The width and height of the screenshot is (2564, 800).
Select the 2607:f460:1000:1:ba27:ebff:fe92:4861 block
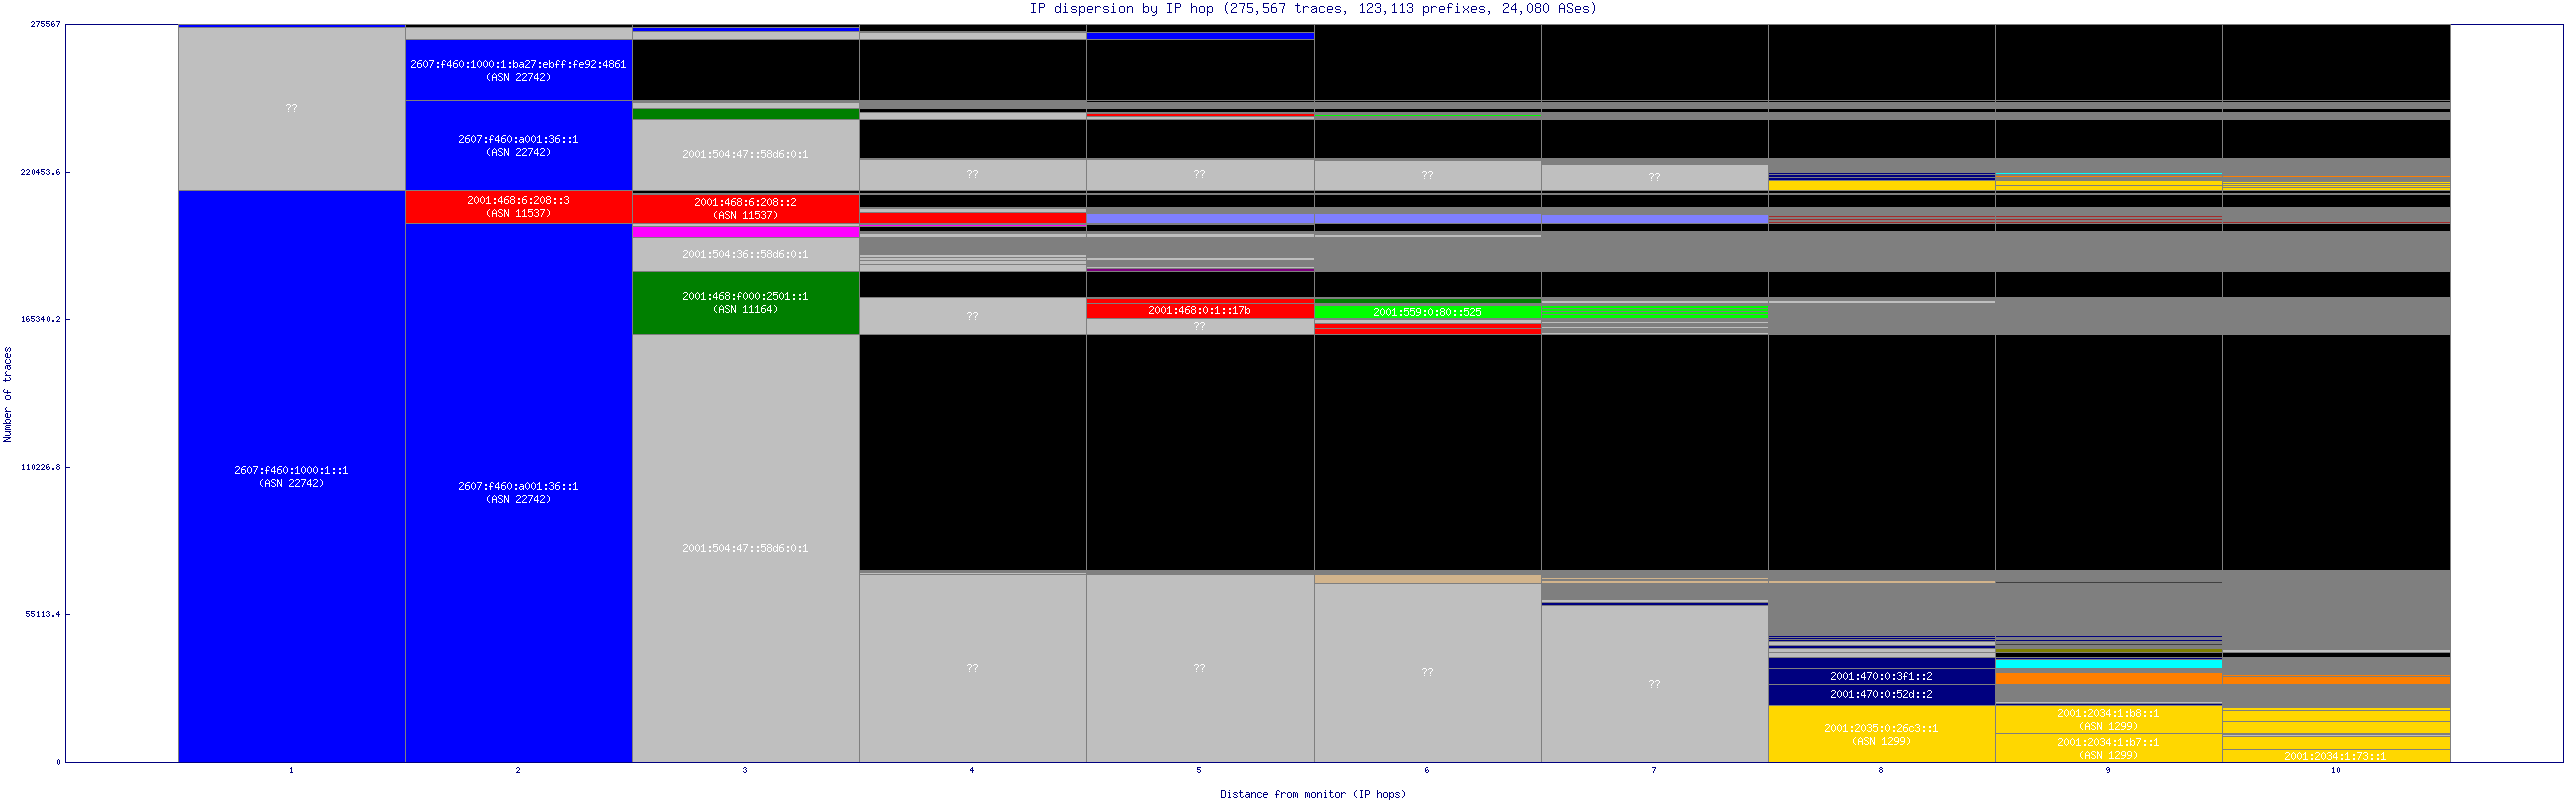[x=518, y=70]
